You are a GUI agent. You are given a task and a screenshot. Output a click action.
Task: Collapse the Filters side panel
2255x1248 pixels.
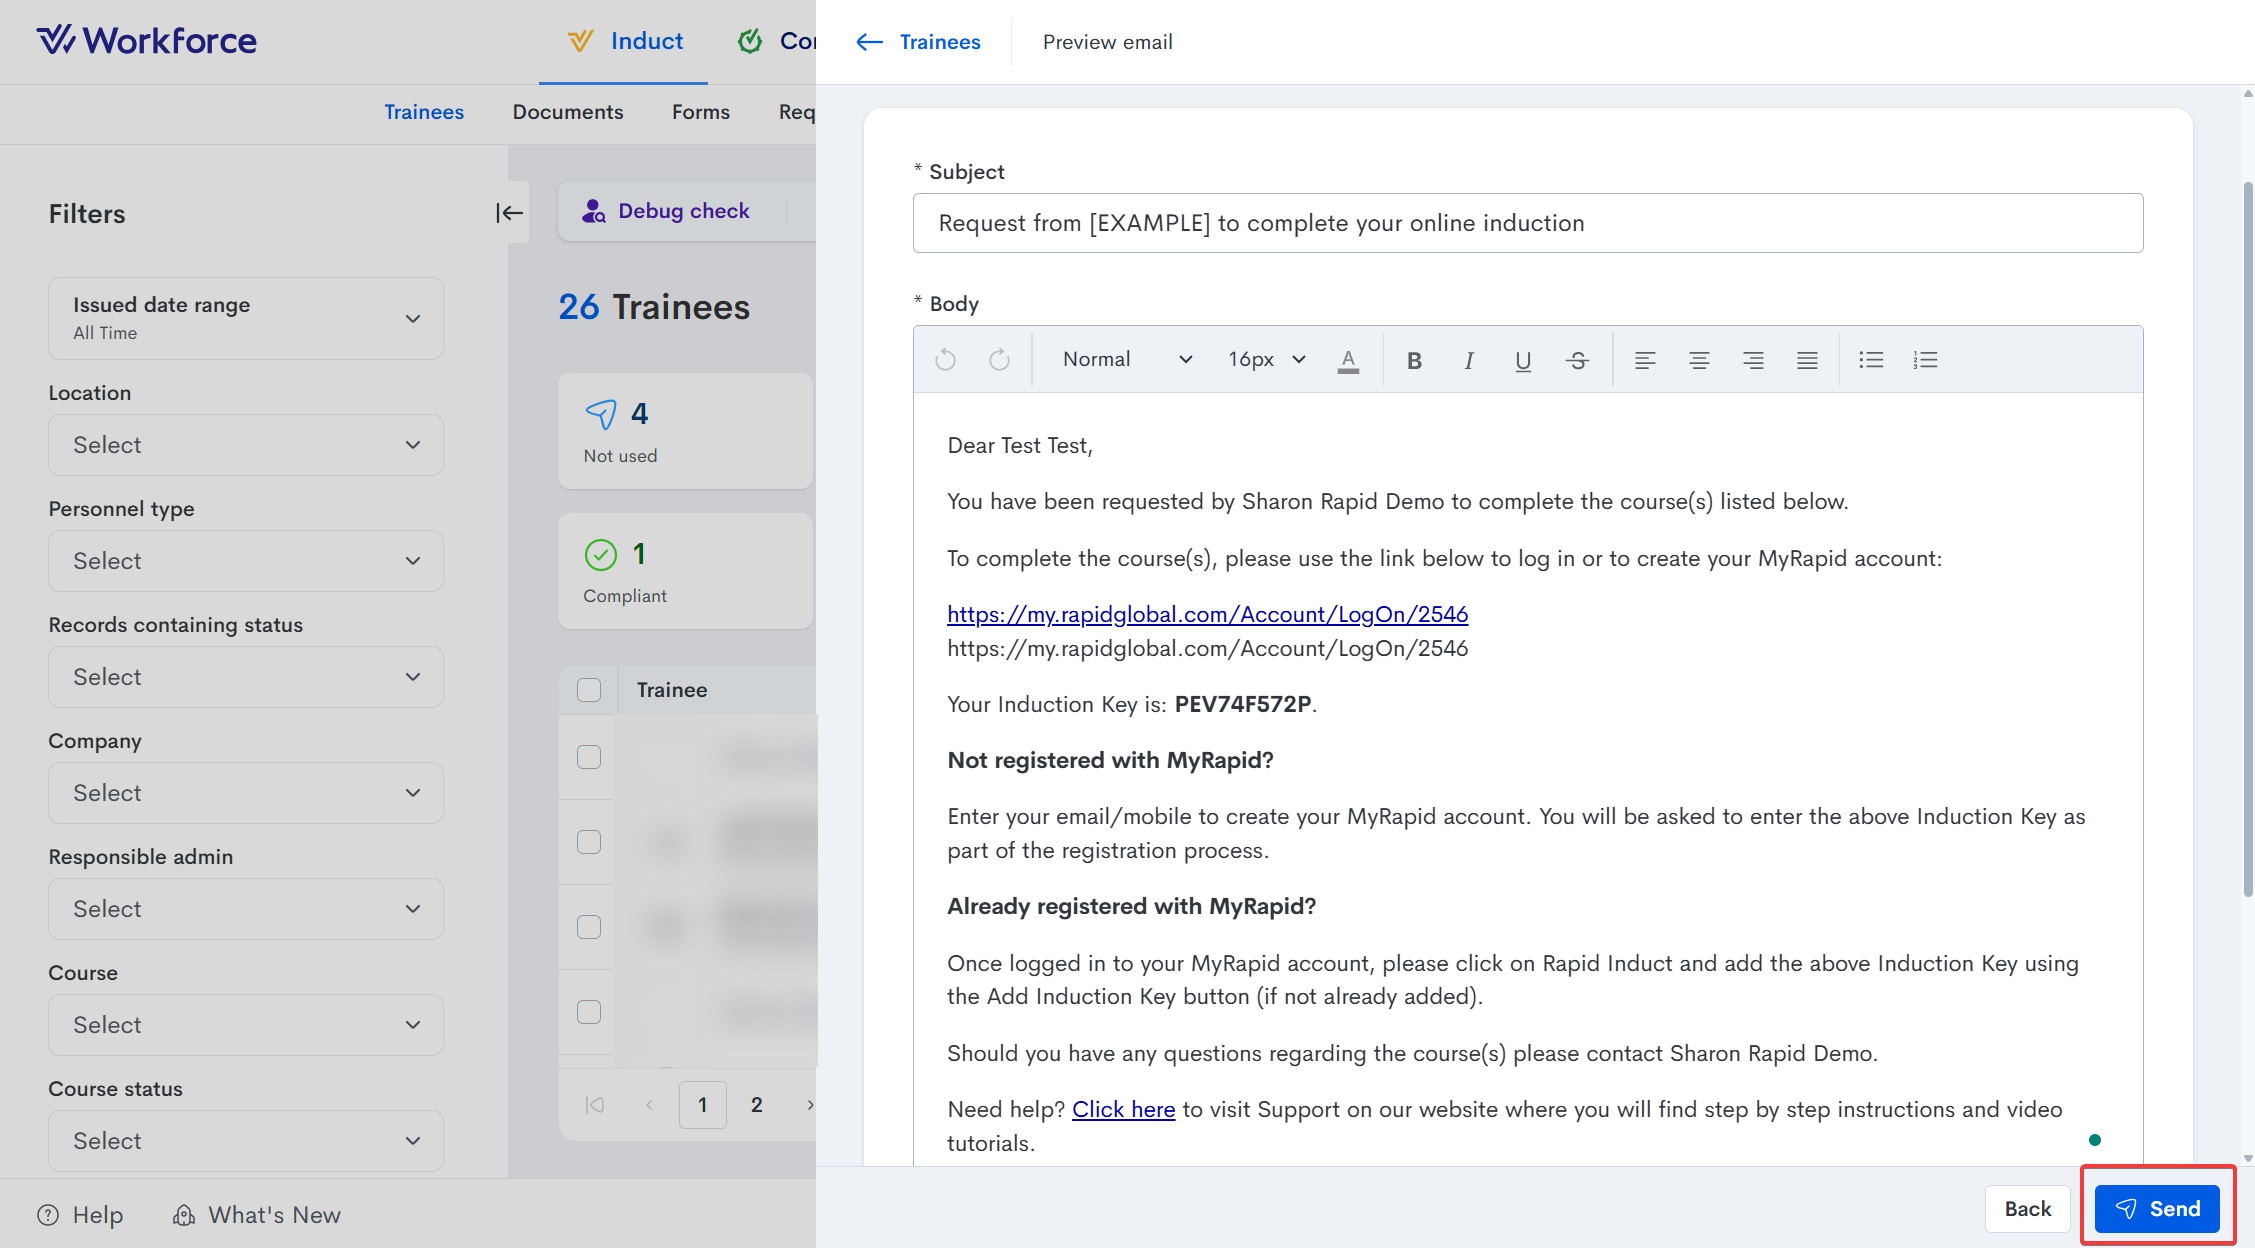click(x=509, y=213)
